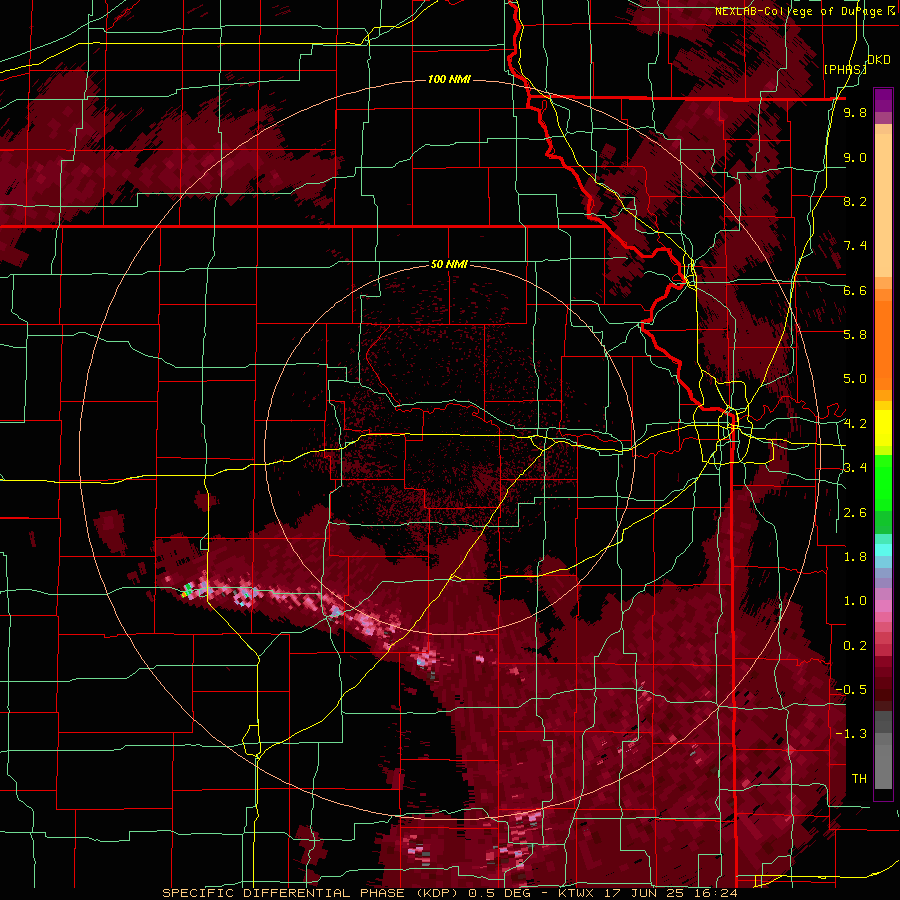Click the 6.6 value on the color scale
This screenshot has height=900, width=900.
coord(855,290)
